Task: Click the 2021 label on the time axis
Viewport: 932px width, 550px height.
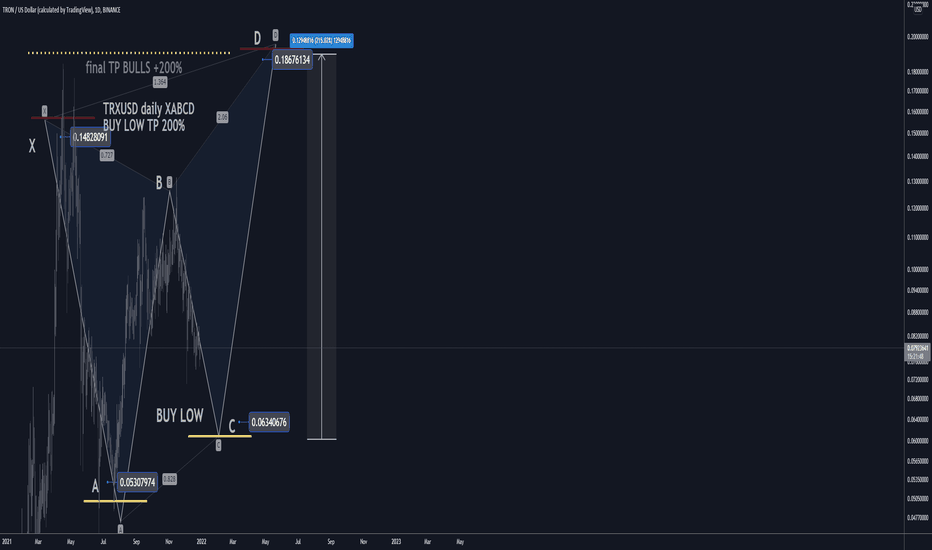Action: click(7, 542)
